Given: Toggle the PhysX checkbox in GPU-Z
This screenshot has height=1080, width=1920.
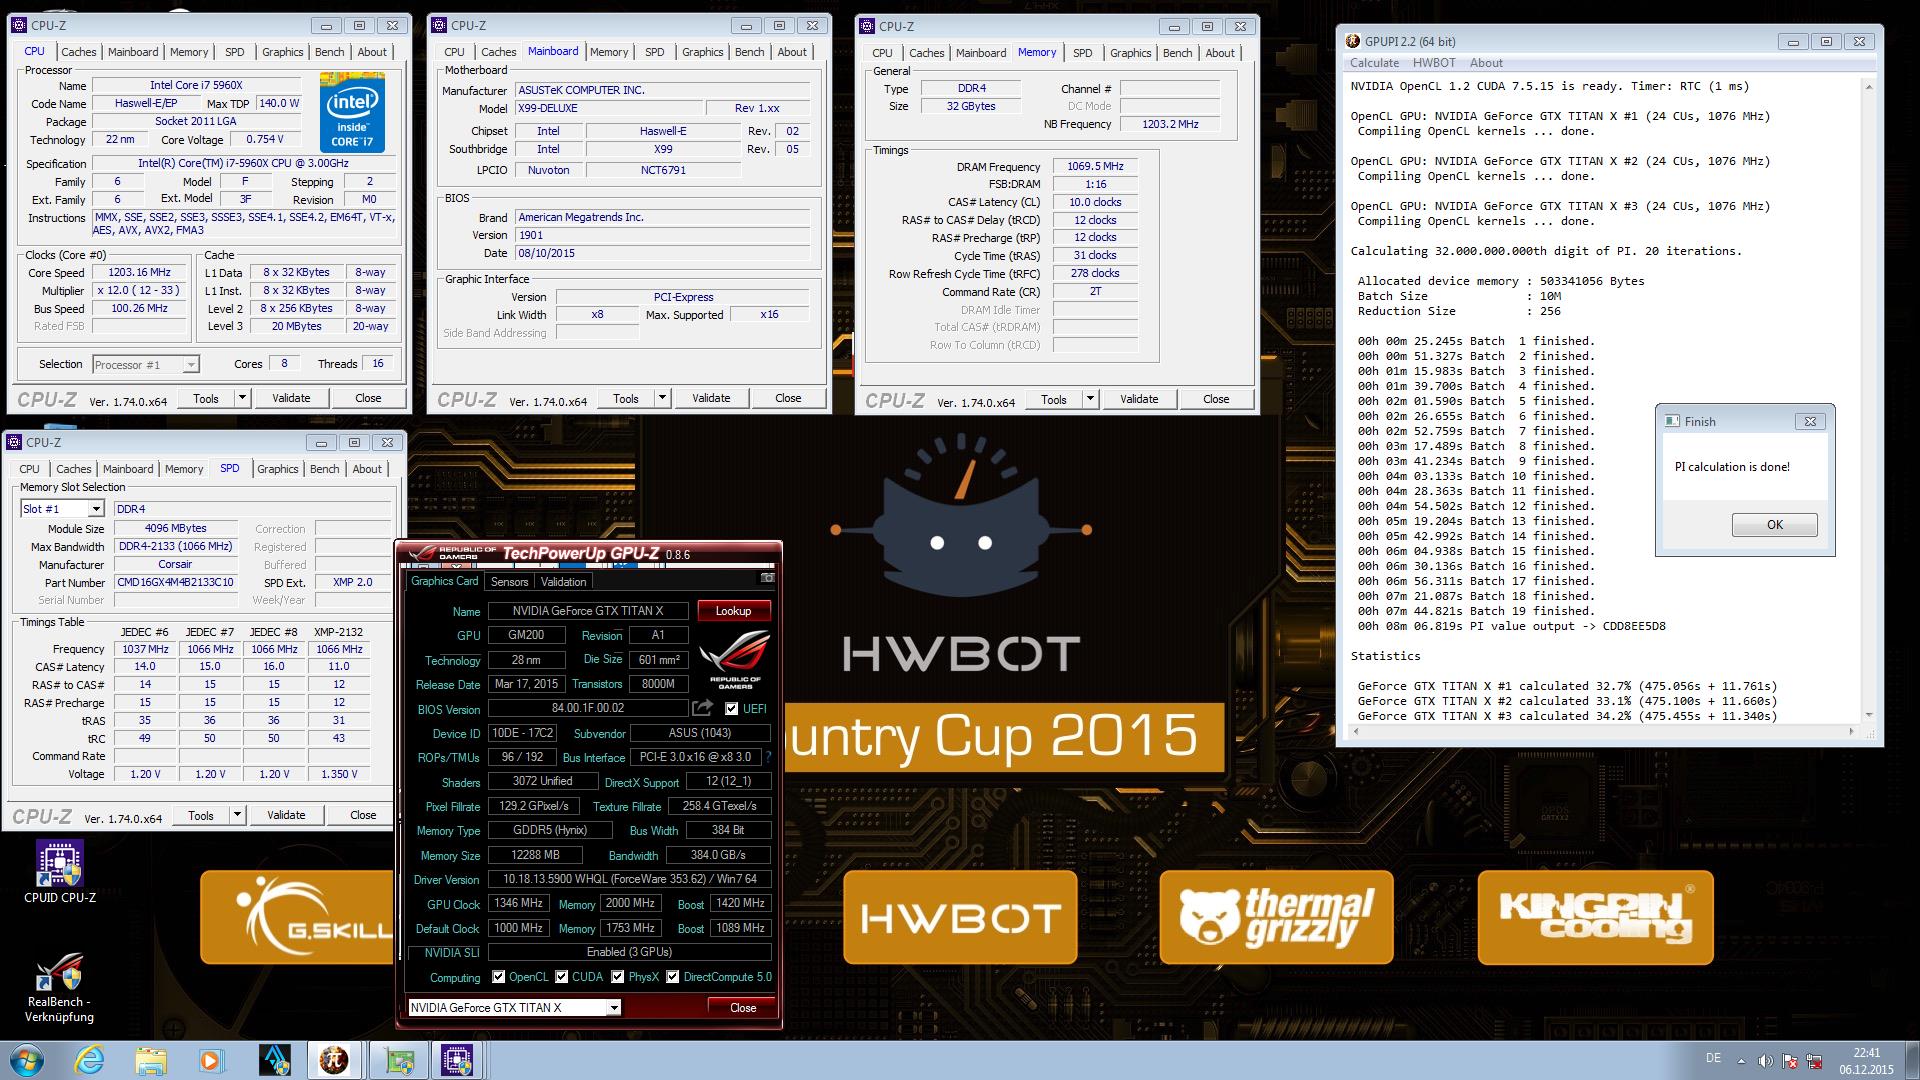Looking at the screenshot, I should click(618, 977).
